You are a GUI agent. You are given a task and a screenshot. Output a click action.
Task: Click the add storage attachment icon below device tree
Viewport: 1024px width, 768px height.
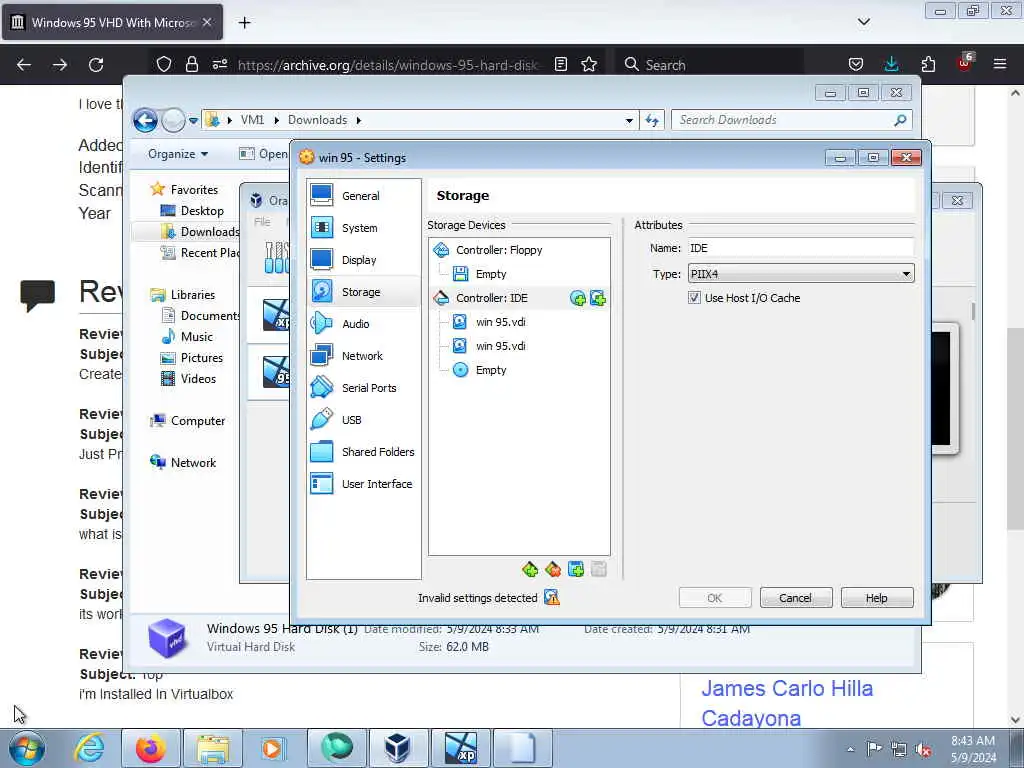576,569
